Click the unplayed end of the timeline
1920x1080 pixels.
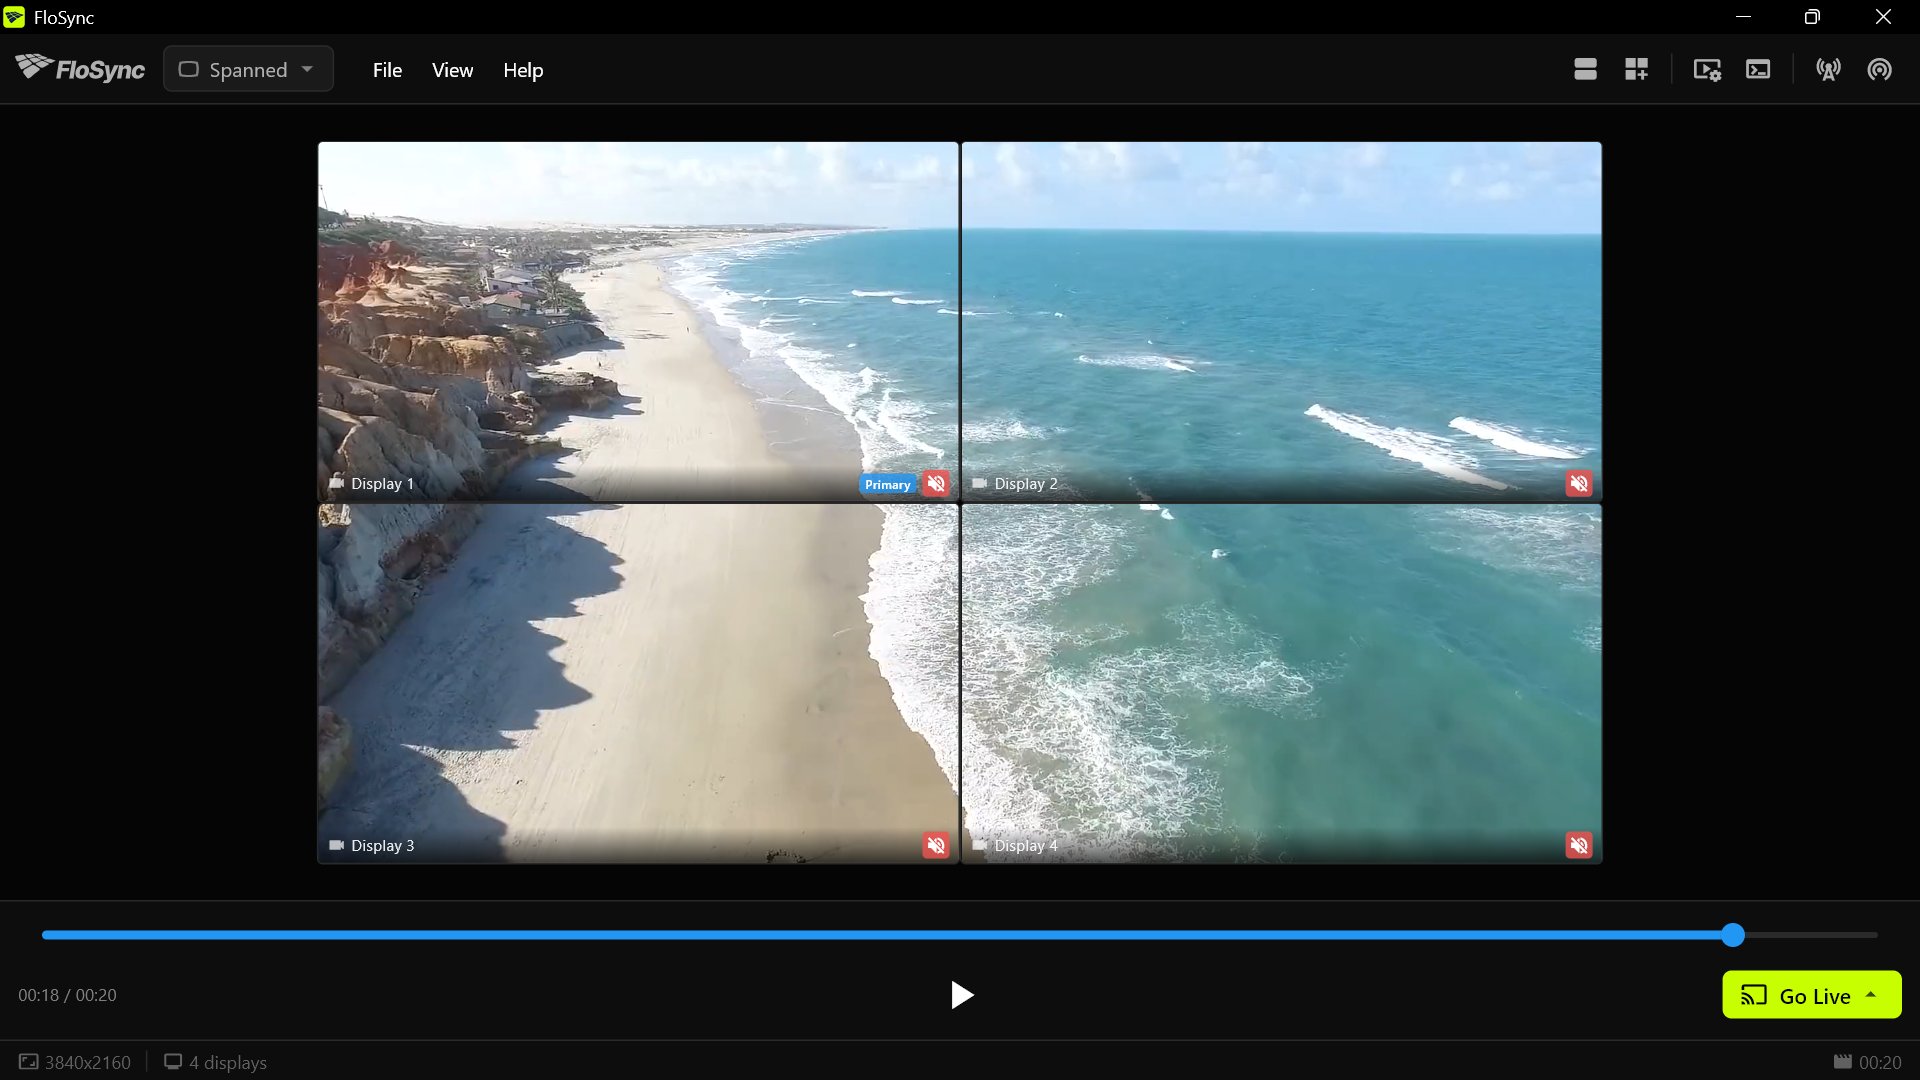1812,935
